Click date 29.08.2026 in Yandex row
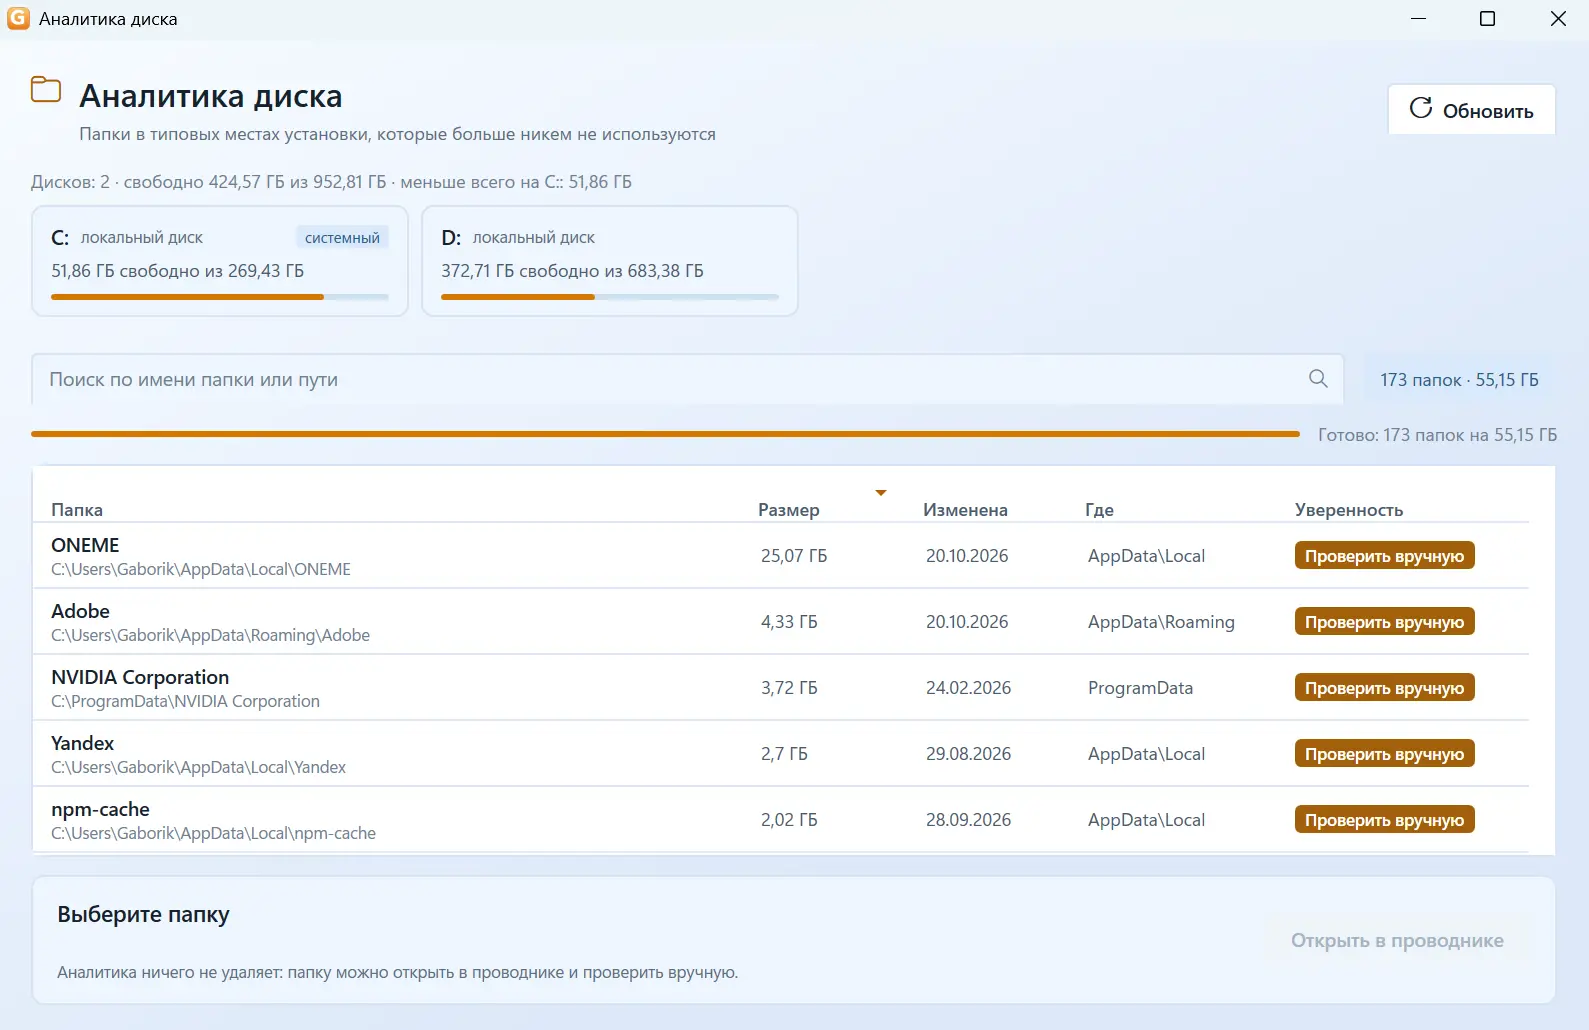The image size is (1589, 1030). click(968, 754)
